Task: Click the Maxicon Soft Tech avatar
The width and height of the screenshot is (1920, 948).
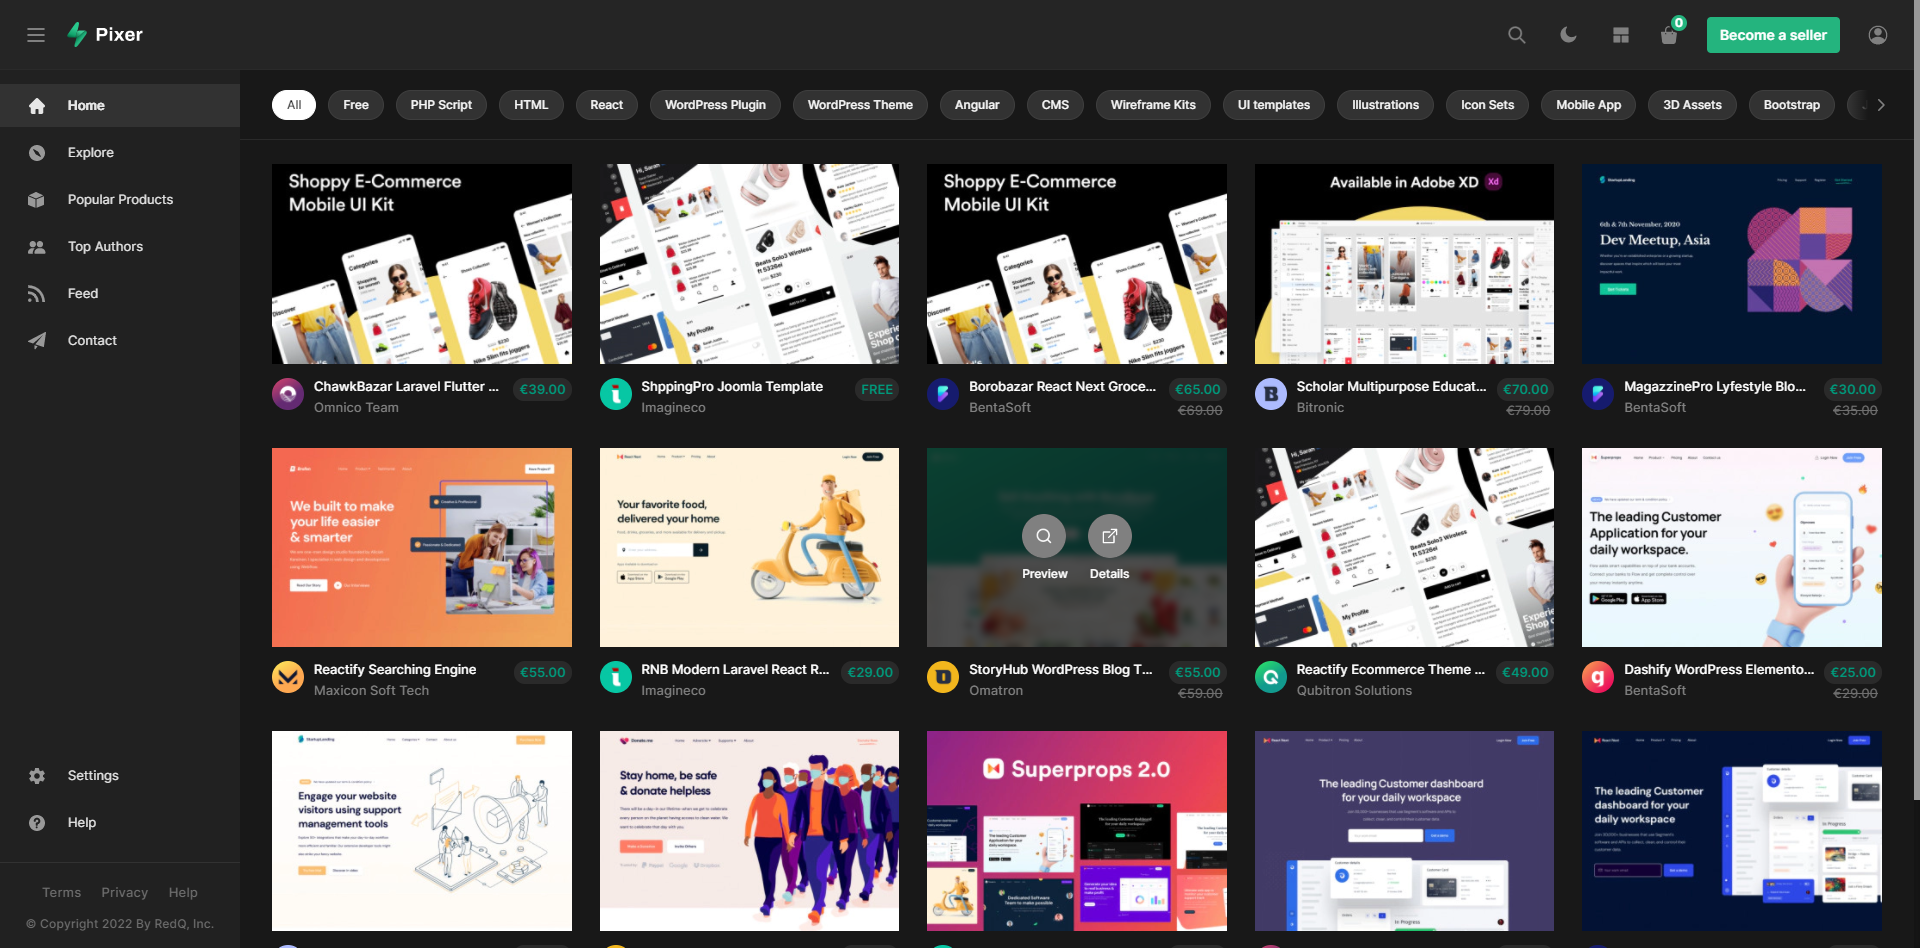Action: click(x=288, y=677)
